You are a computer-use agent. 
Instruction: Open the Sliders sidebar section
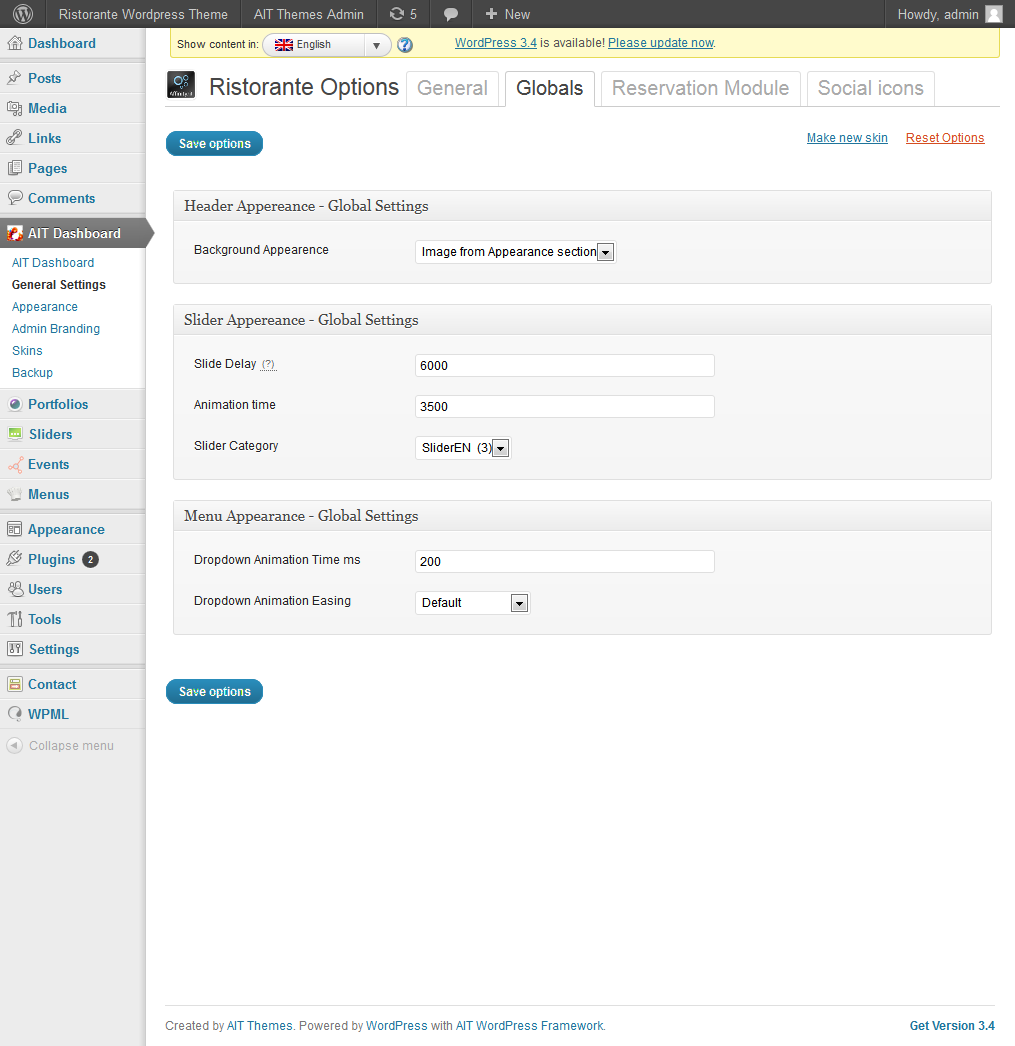50,434
